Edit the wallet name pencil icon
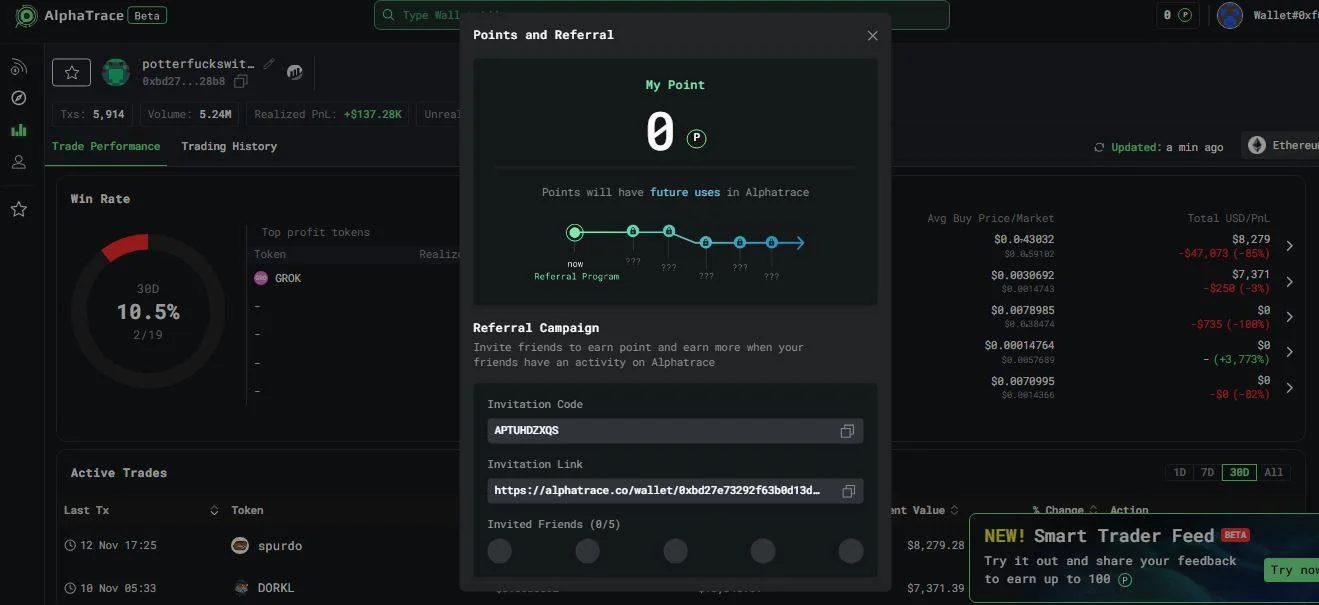The image size is (1319, 605). tap(269, 63)
